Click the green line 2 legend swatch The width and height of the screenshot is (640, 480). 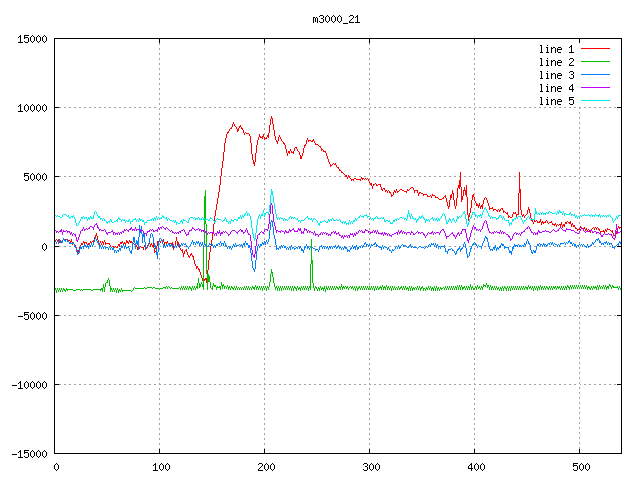tap(596, 62)
